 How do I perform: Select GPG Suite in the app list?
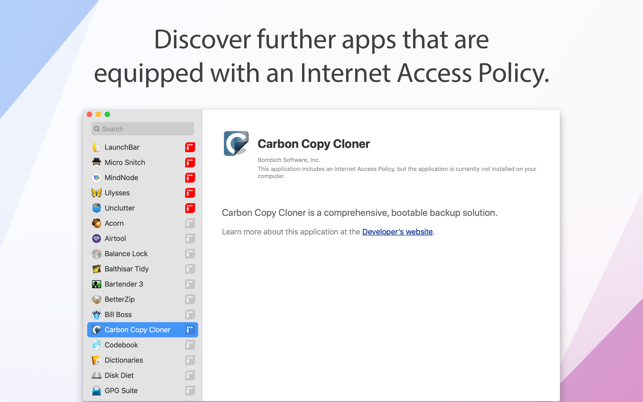coord(142,391)
